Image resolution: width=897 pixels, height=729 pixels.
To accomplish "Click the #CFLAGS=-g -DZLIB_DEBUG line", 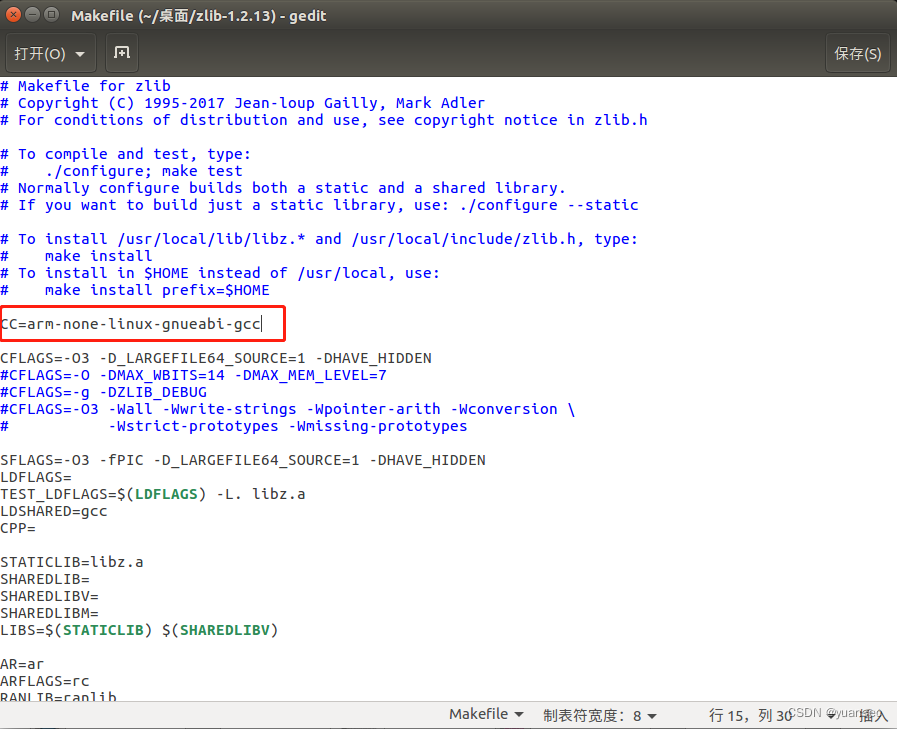I will [104, 393].
